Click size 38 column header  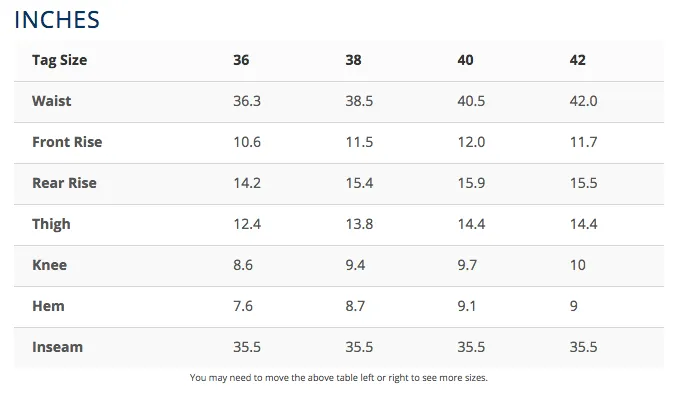(x=353, y=60)
